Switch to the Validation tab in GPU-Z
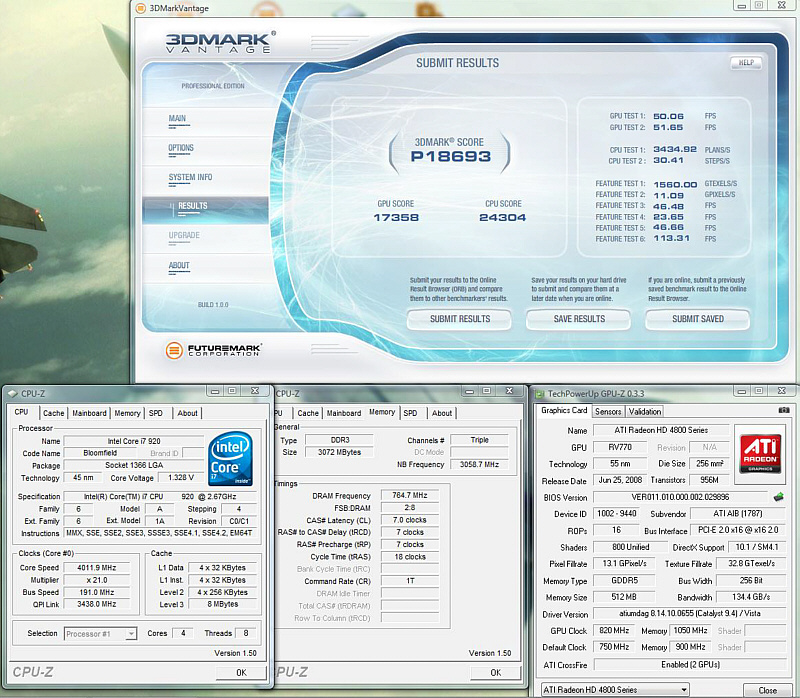This screenshot has width=800, height=698. click(644, 411)
